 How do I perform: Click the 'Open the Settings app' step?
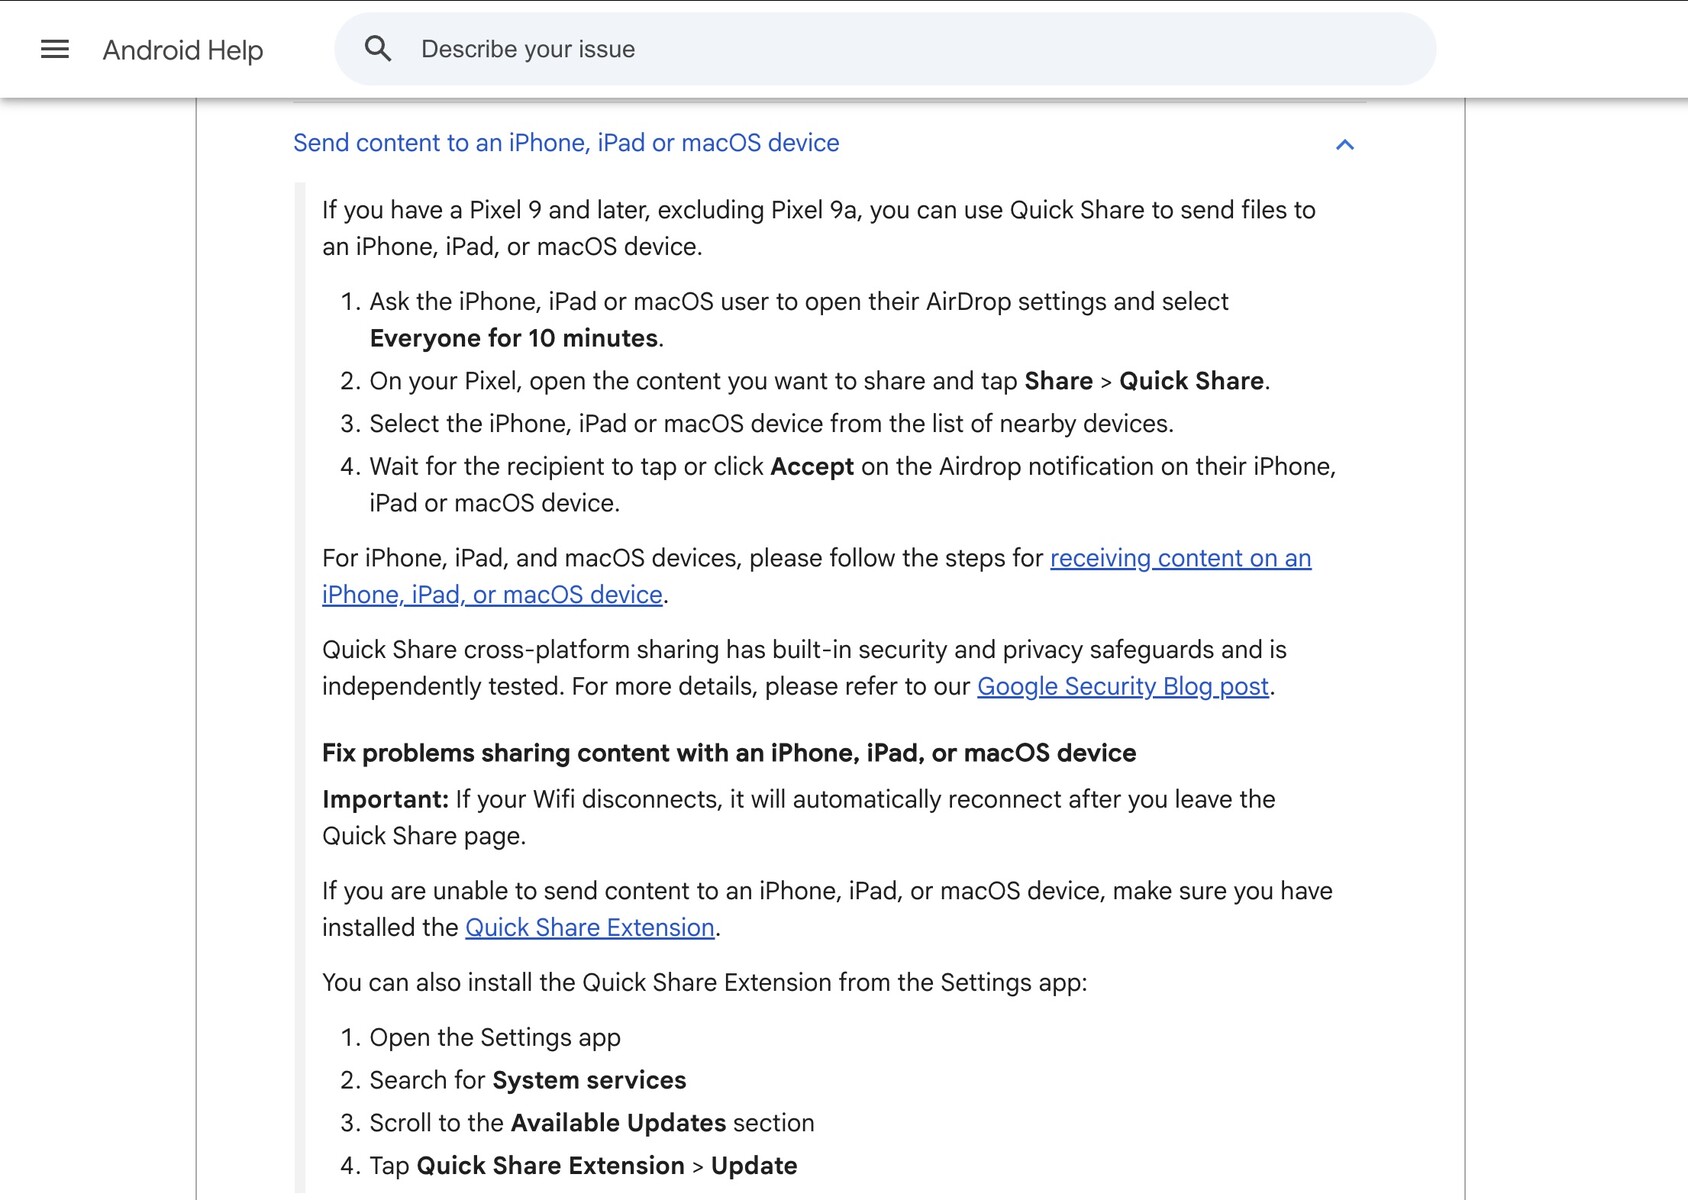(495, 1037)
